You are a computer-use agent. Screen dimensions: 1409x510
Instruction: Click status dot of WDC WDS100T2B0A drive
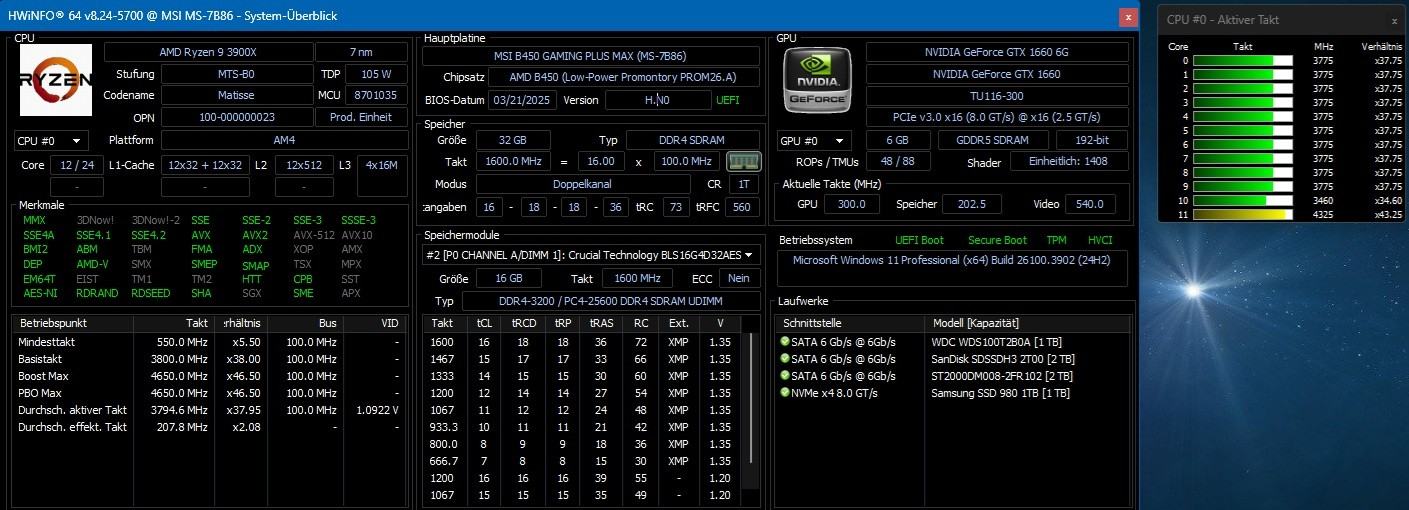point(785,342)
